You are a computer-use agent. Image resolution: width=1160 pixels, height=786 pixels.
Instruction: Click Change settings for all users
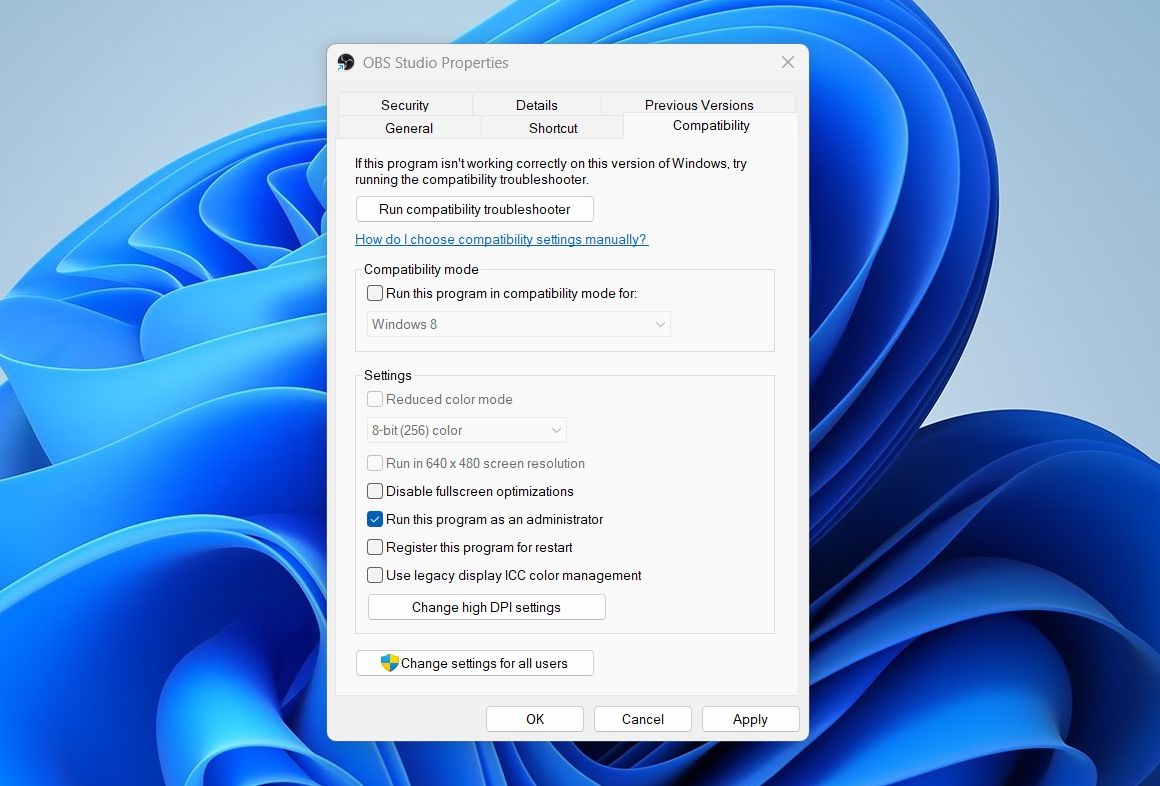474,663
